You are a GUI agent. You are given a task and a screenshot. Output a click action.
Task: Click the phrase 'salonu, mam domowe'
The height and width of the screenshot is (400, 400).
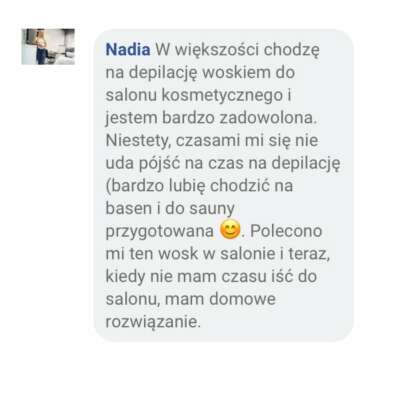[191, 299]
